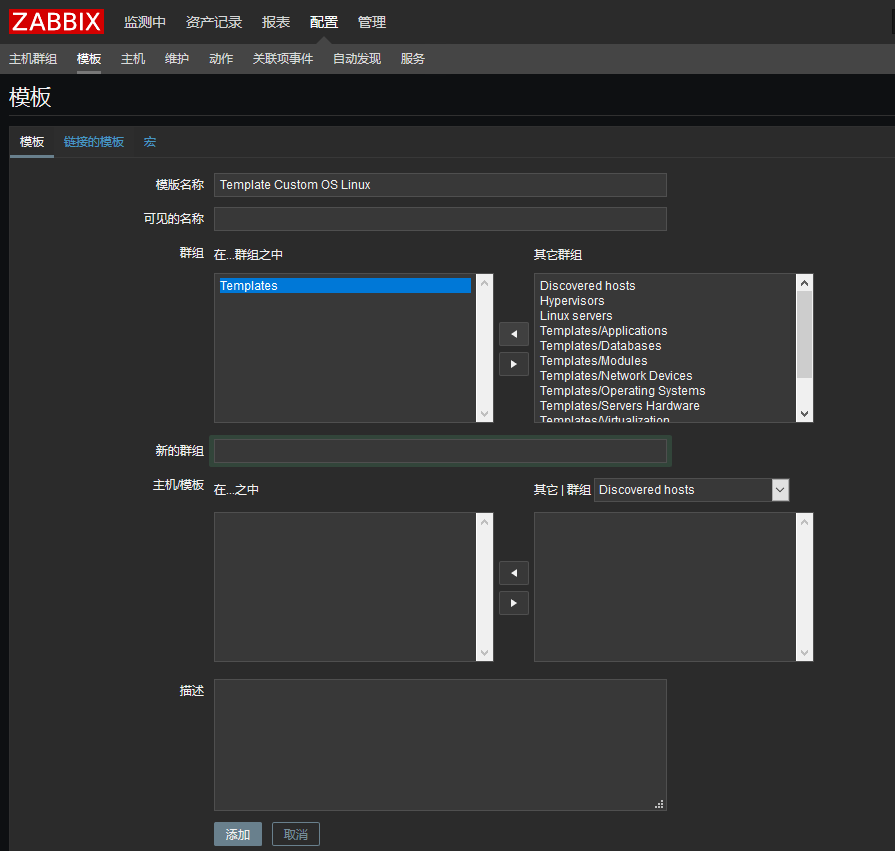The image size is (895, 851).
Task: Click the ZABBIX logo
Action: [x=57, y=22]
